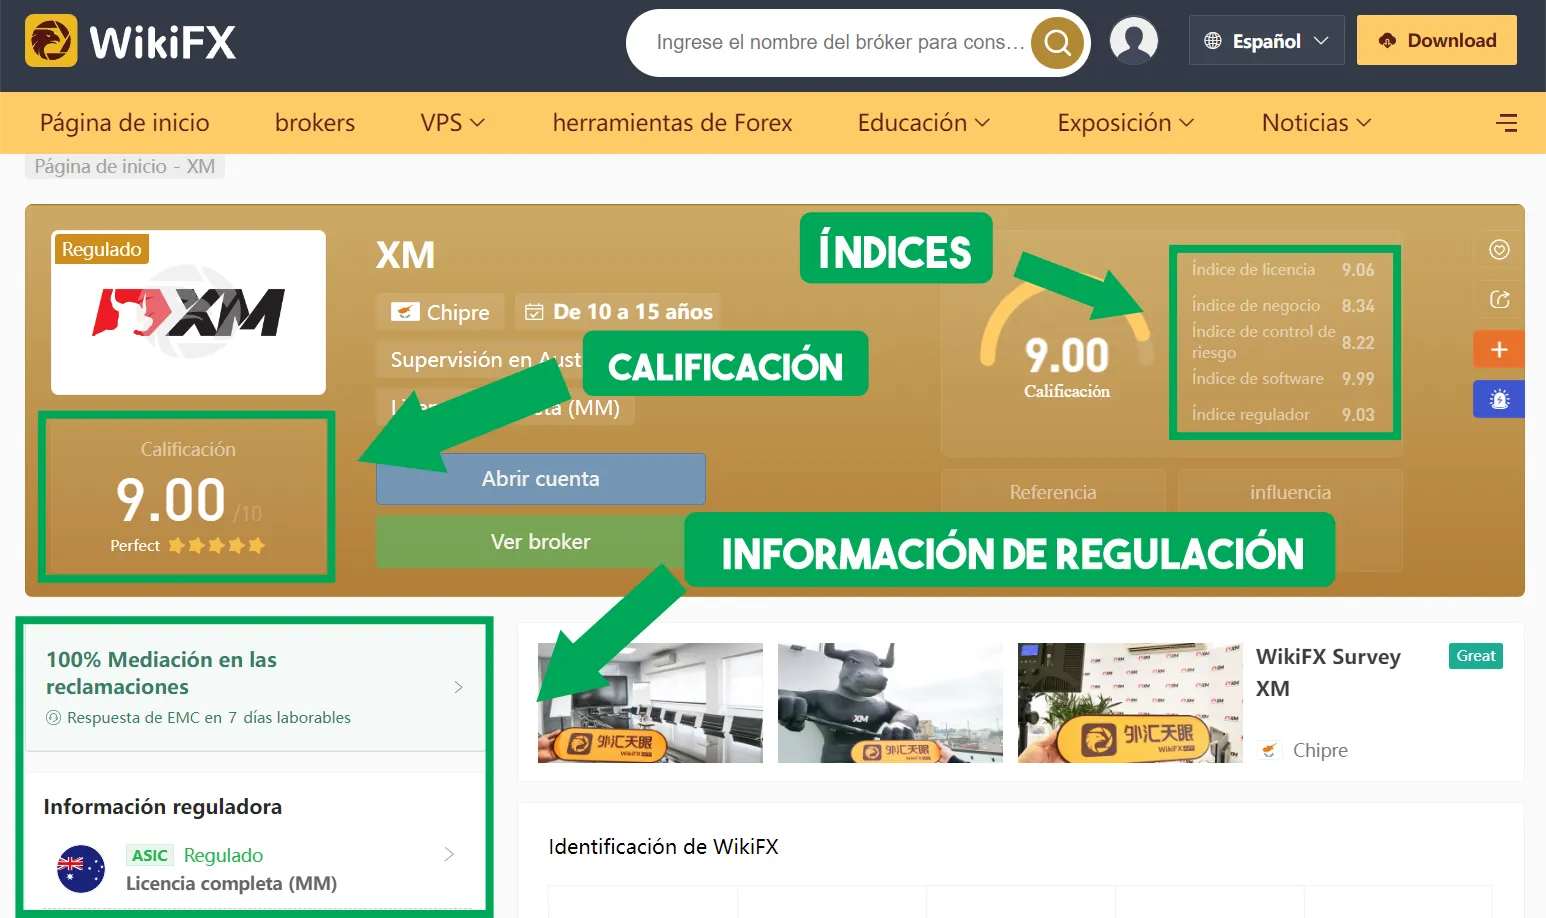
Task: Click the XM broker logo
Action: click(189, 312)
